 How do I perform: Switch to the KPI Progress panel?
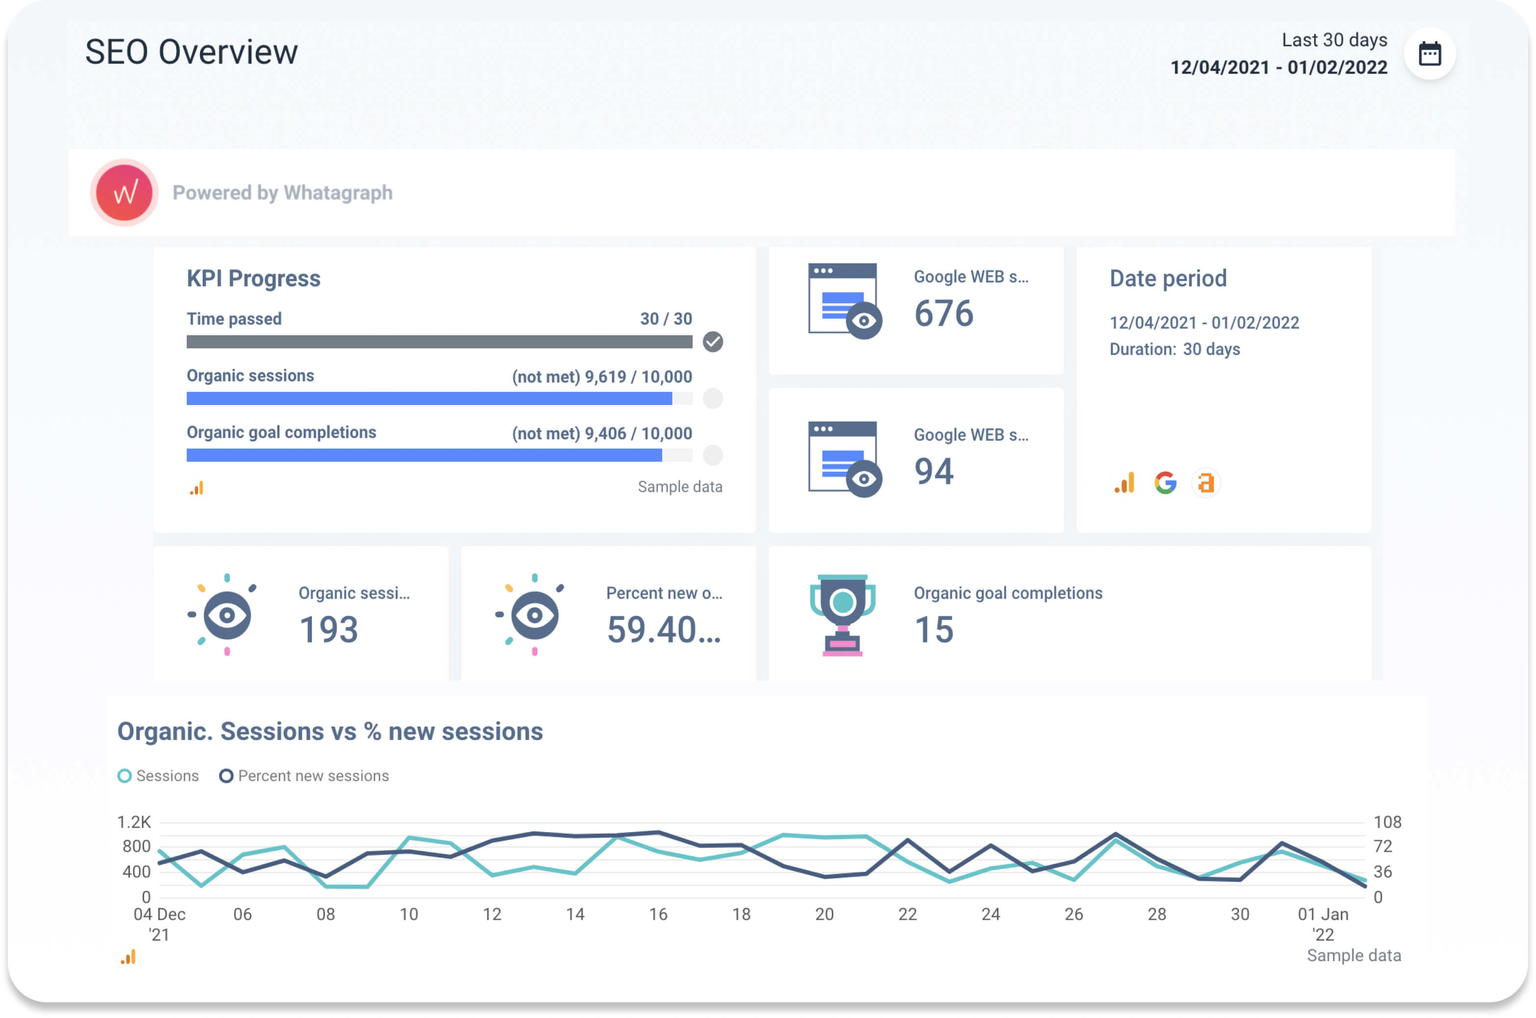tap(253, 278)
